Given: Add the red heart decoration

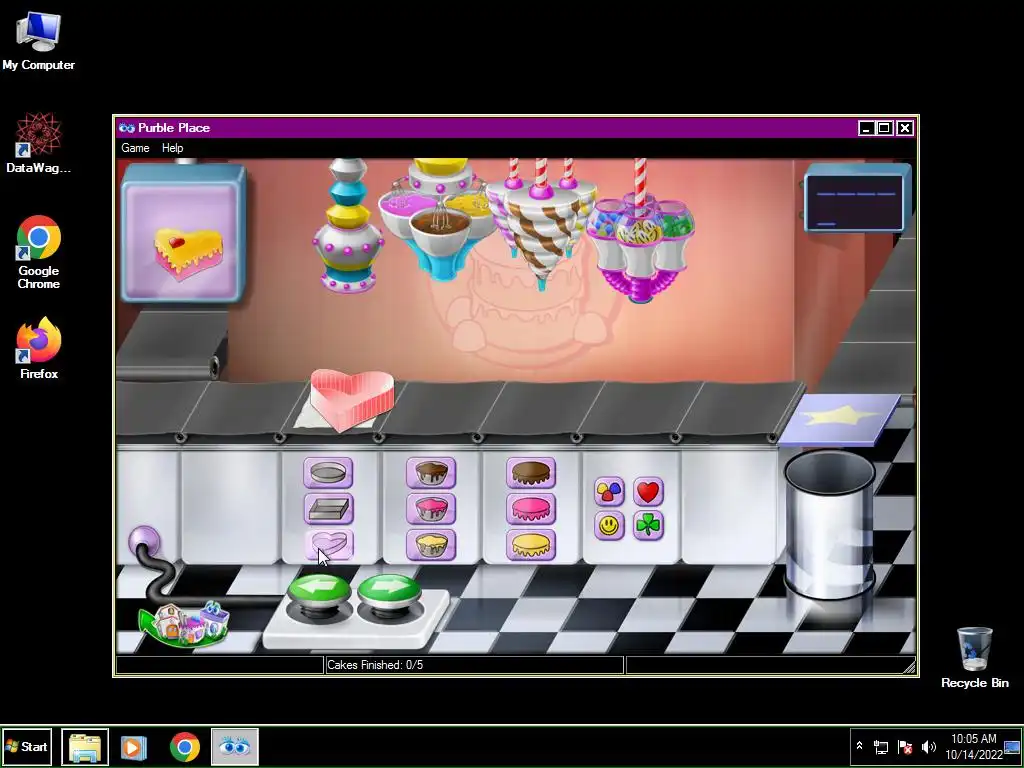Looking at the screenshot, I should coord(648,491).
